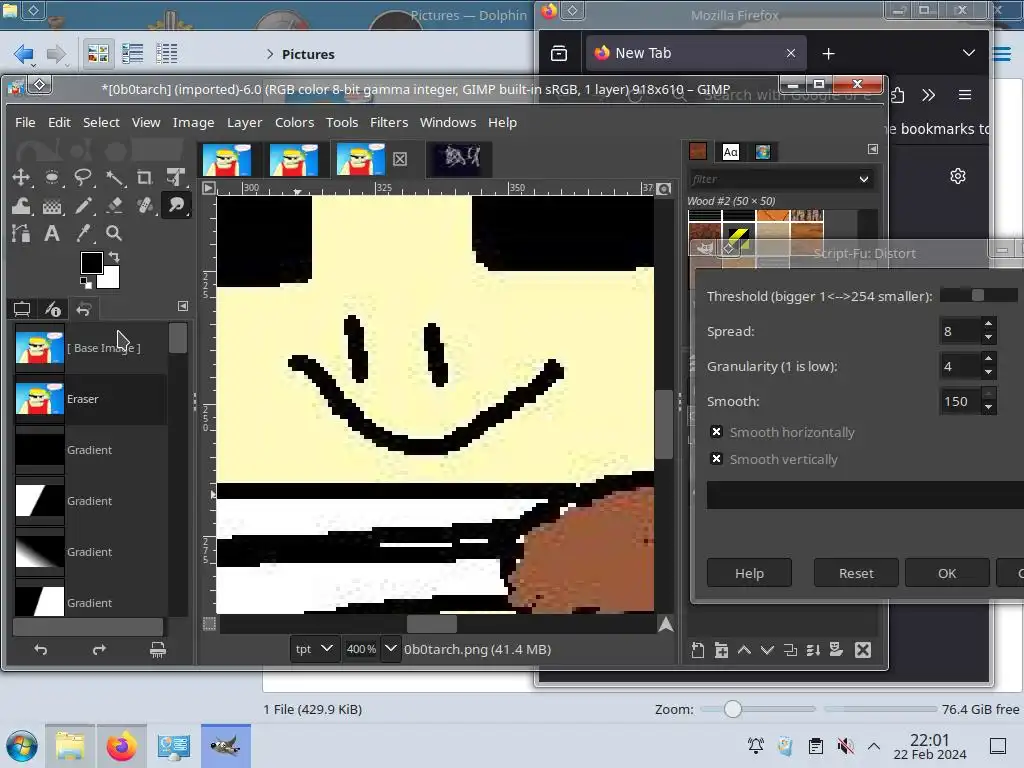The image size is (1024, 768).
Task: Switch to the Fonts tab (Aa)
Action: (730, 152)
